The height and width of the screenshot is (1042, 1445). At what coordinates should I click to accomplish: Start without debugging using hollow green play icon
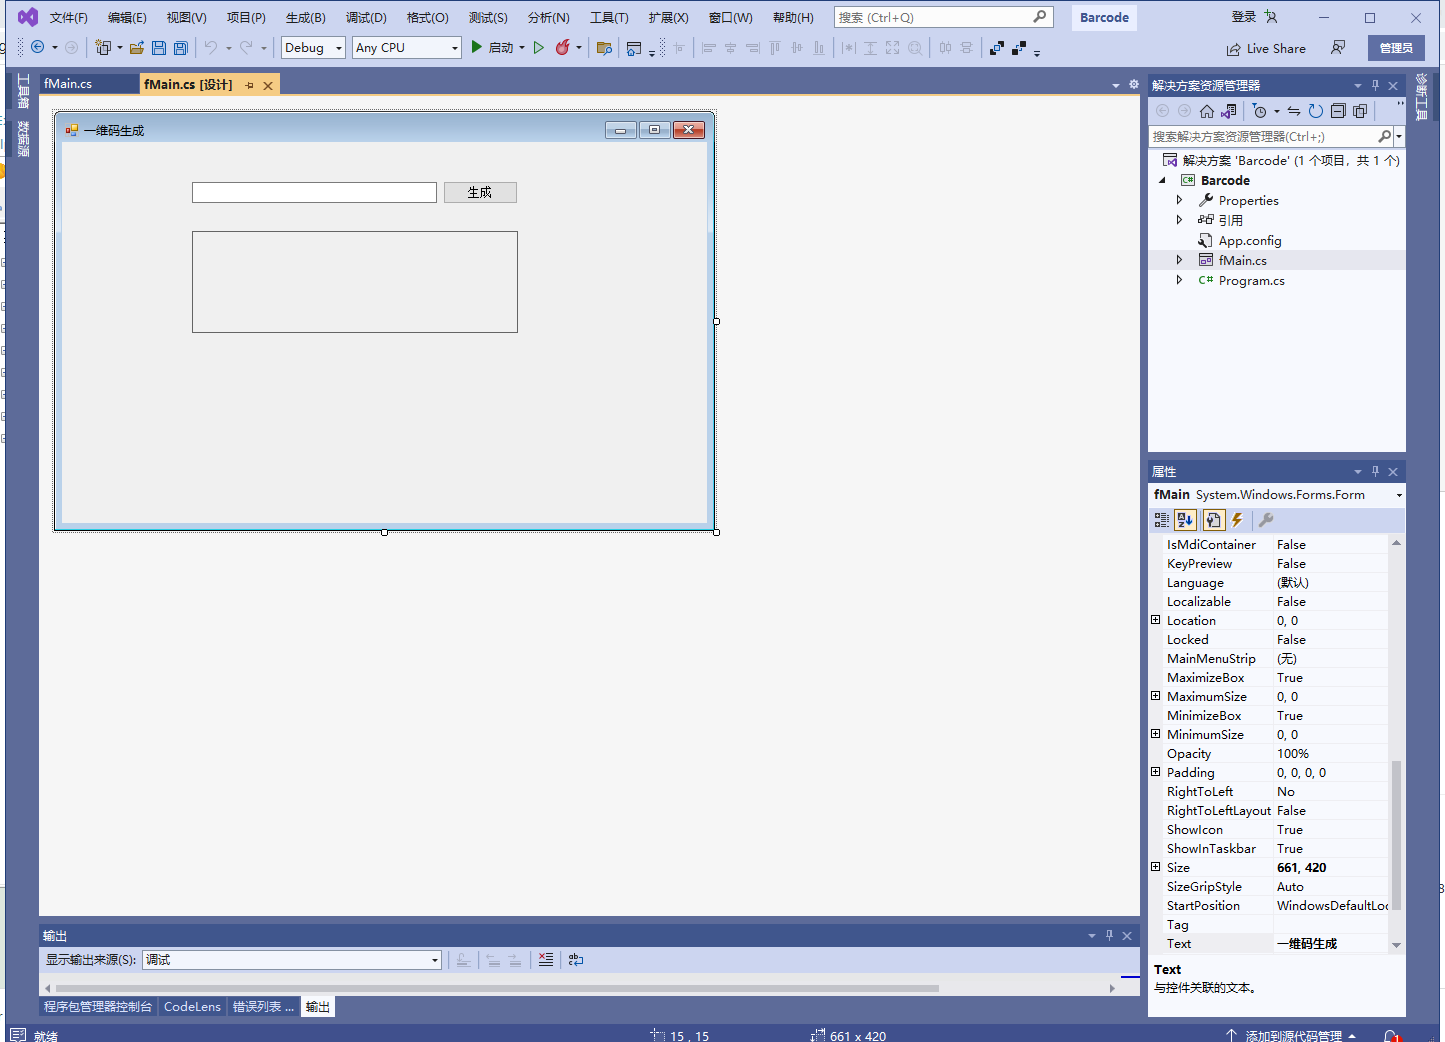[539, 48]
